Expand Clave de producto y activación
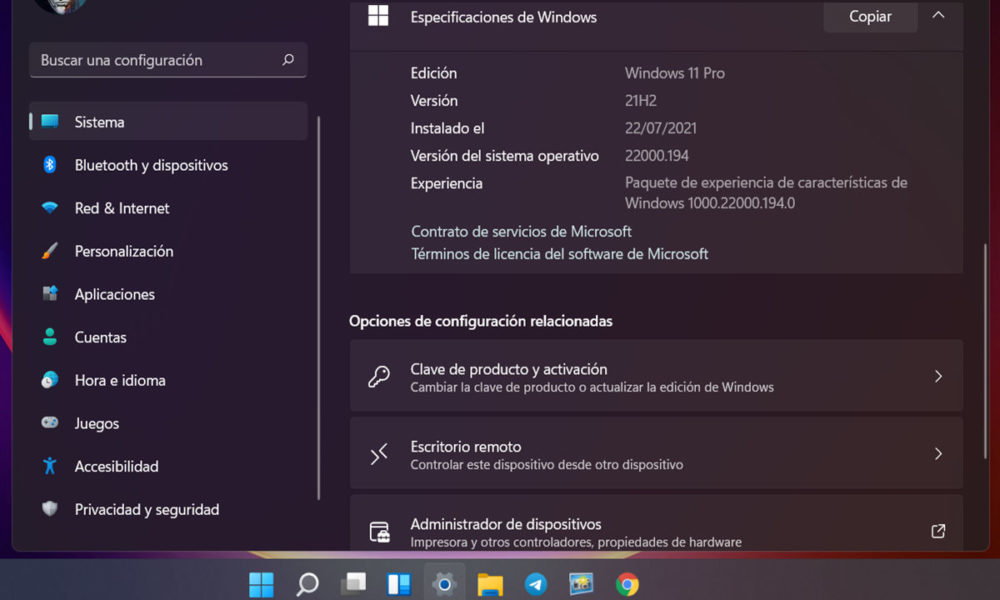The image size is (1000, 600). point(937,376)
